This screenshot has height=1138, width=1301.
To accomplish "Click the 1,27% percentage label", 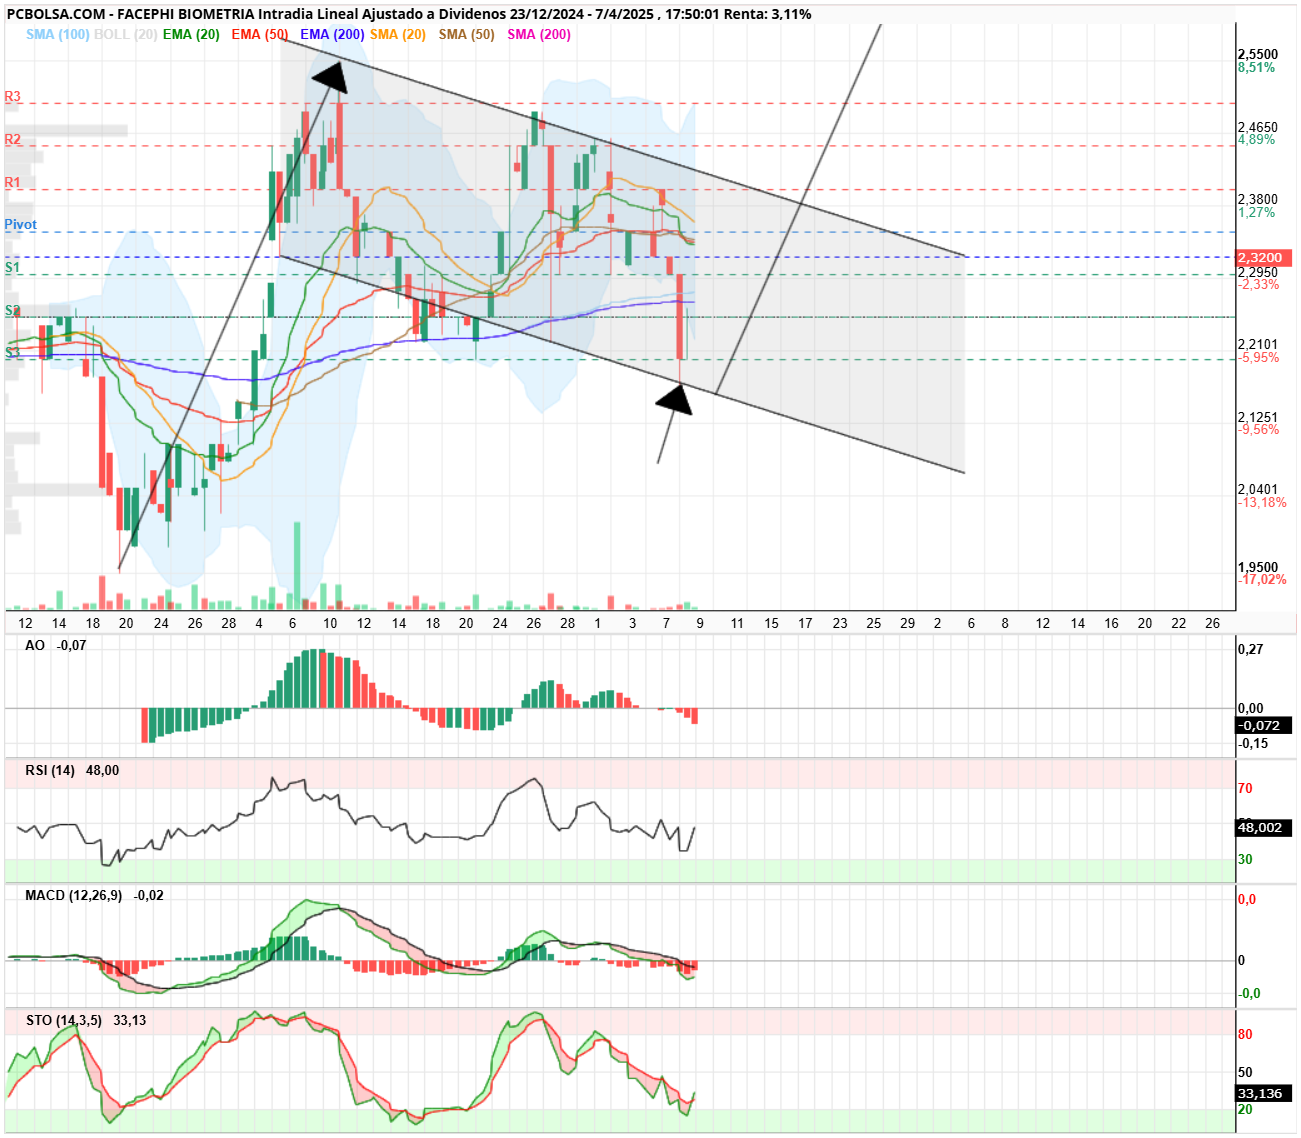I will click(x=1256, y=212).
